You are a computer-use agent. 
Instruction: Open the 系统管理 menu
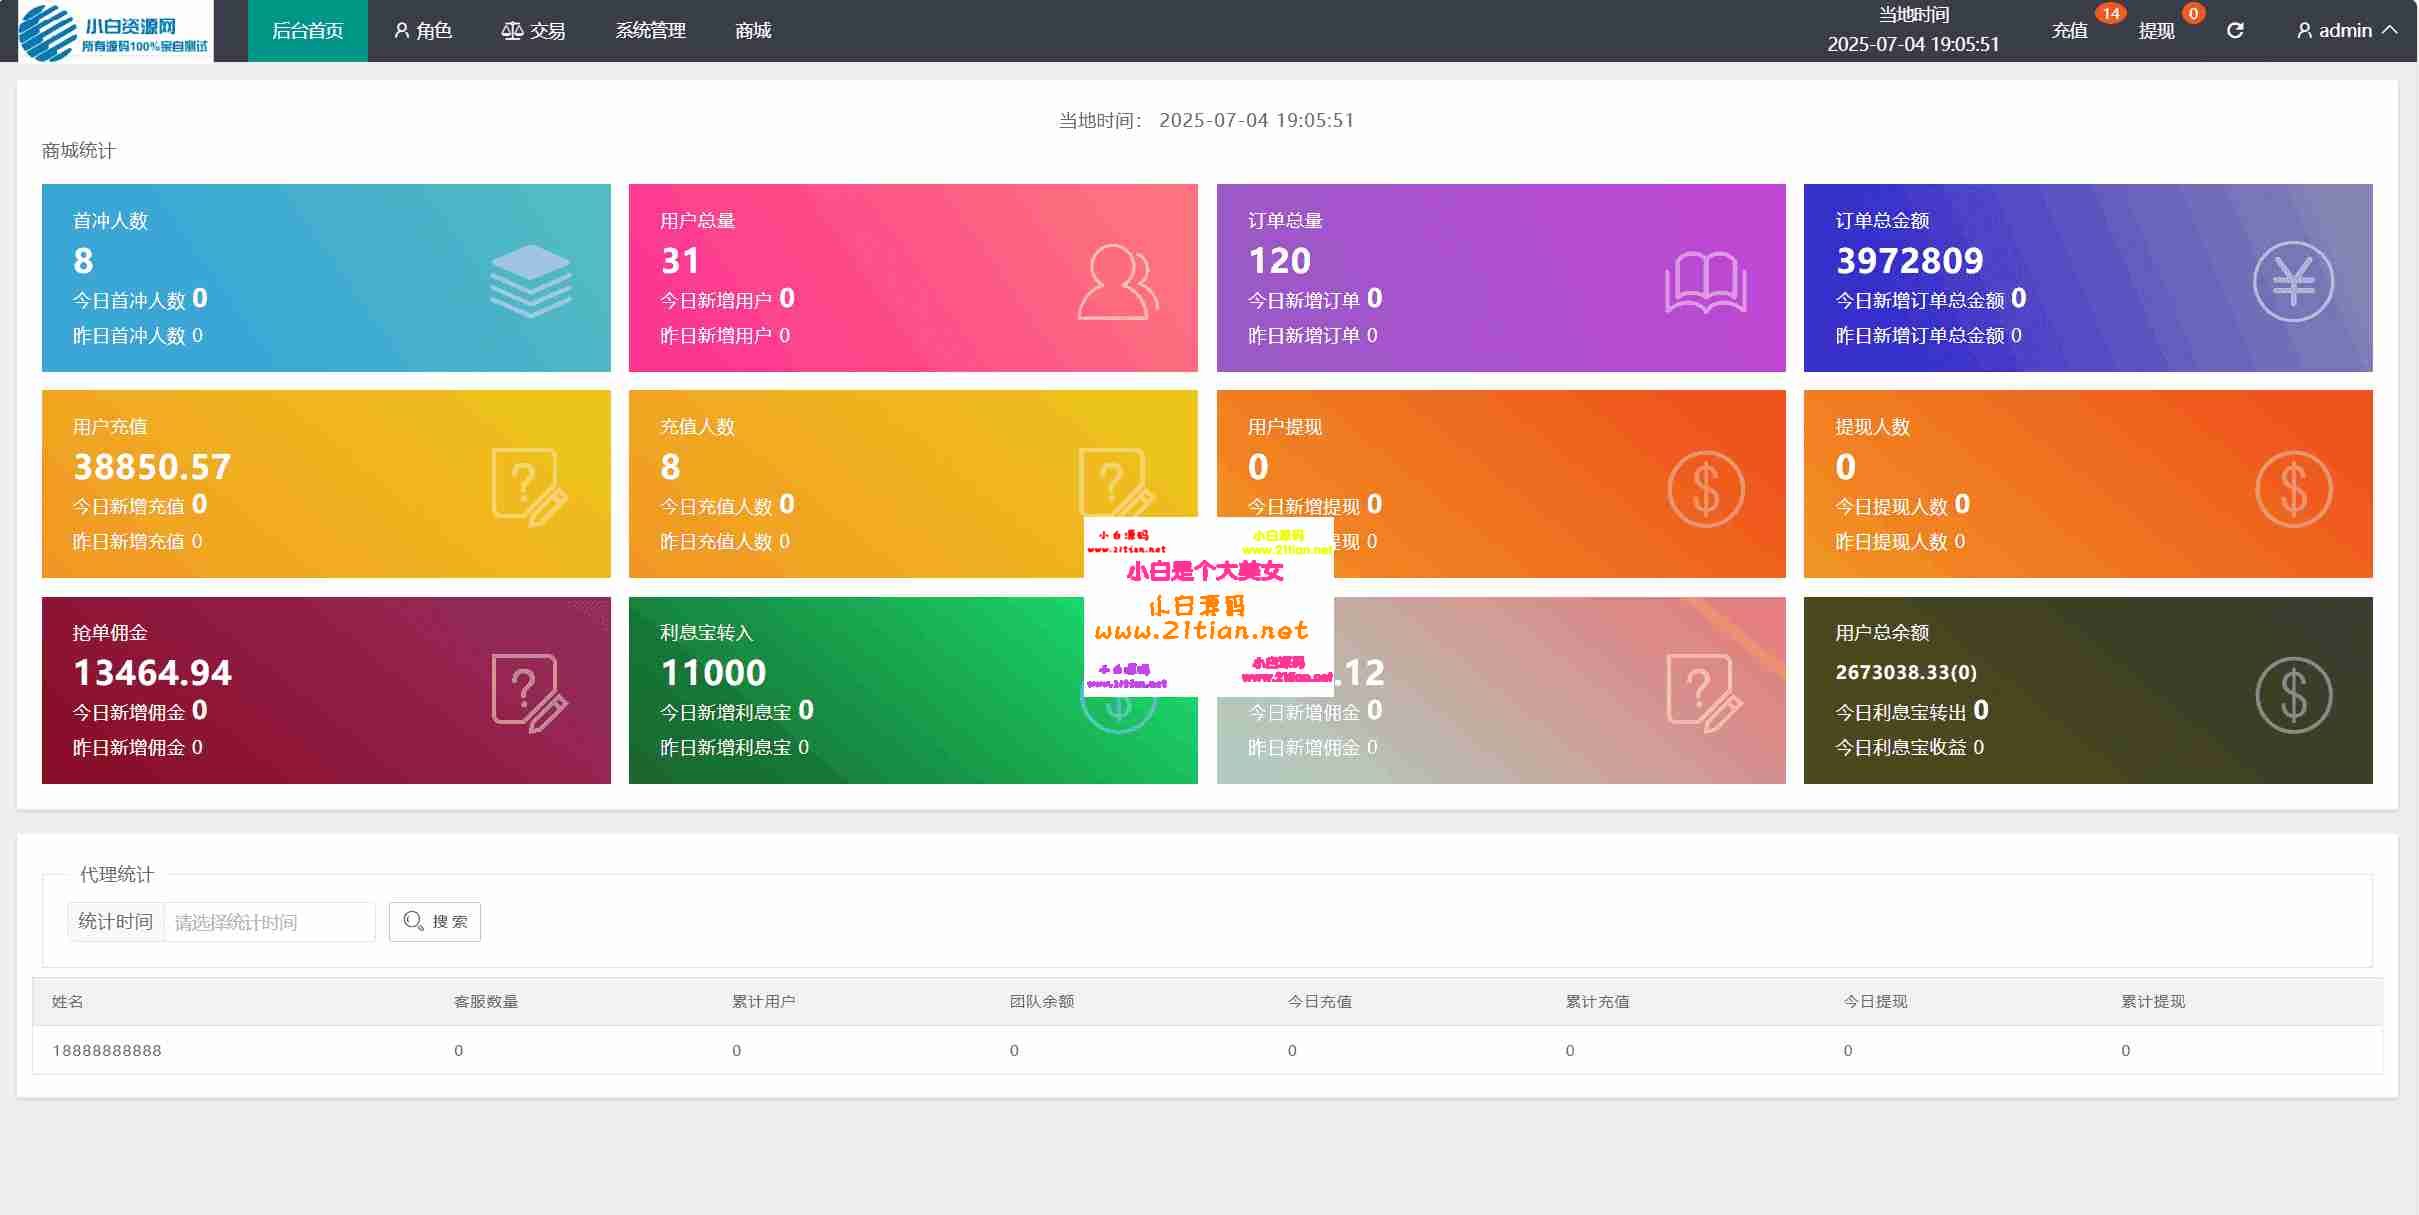pos(650,31)
